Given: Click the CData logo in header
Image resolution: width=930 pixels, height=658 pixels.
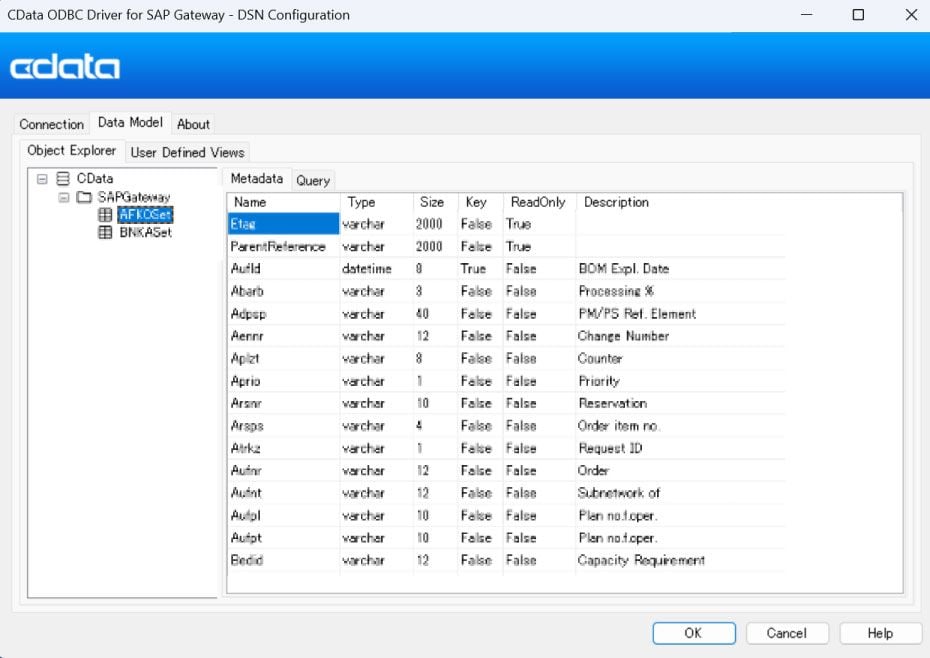Looking at the screenshot, I should (x=65, y=67).
